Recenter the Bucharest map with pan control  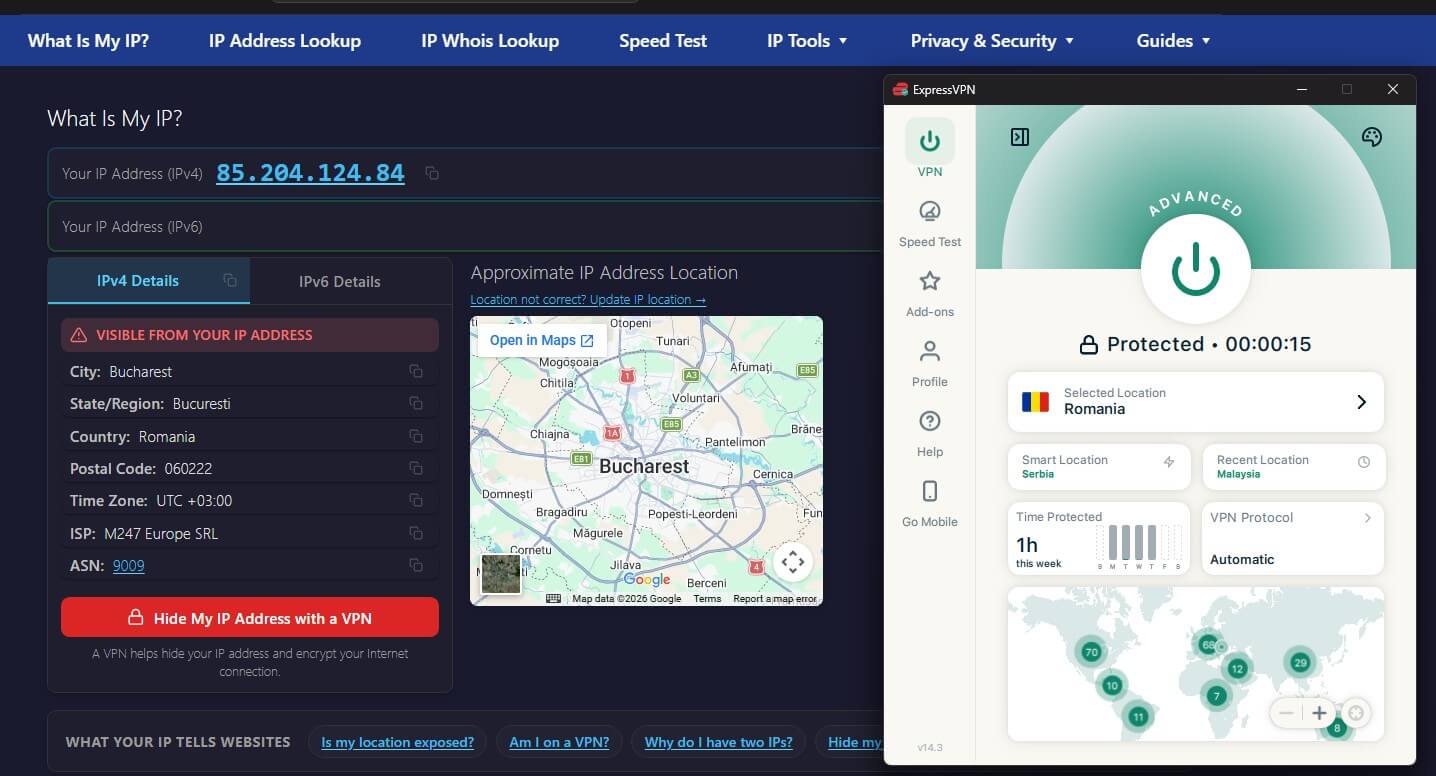[793, 562]
